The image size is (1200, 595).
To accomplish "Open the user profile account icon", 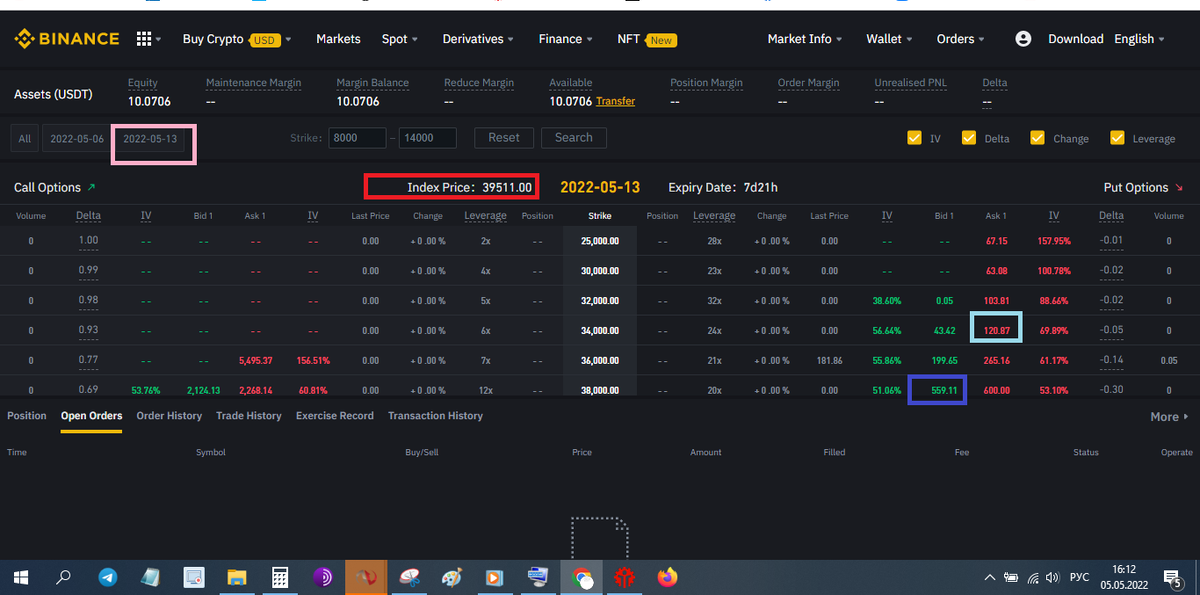I will (1023, 39).
